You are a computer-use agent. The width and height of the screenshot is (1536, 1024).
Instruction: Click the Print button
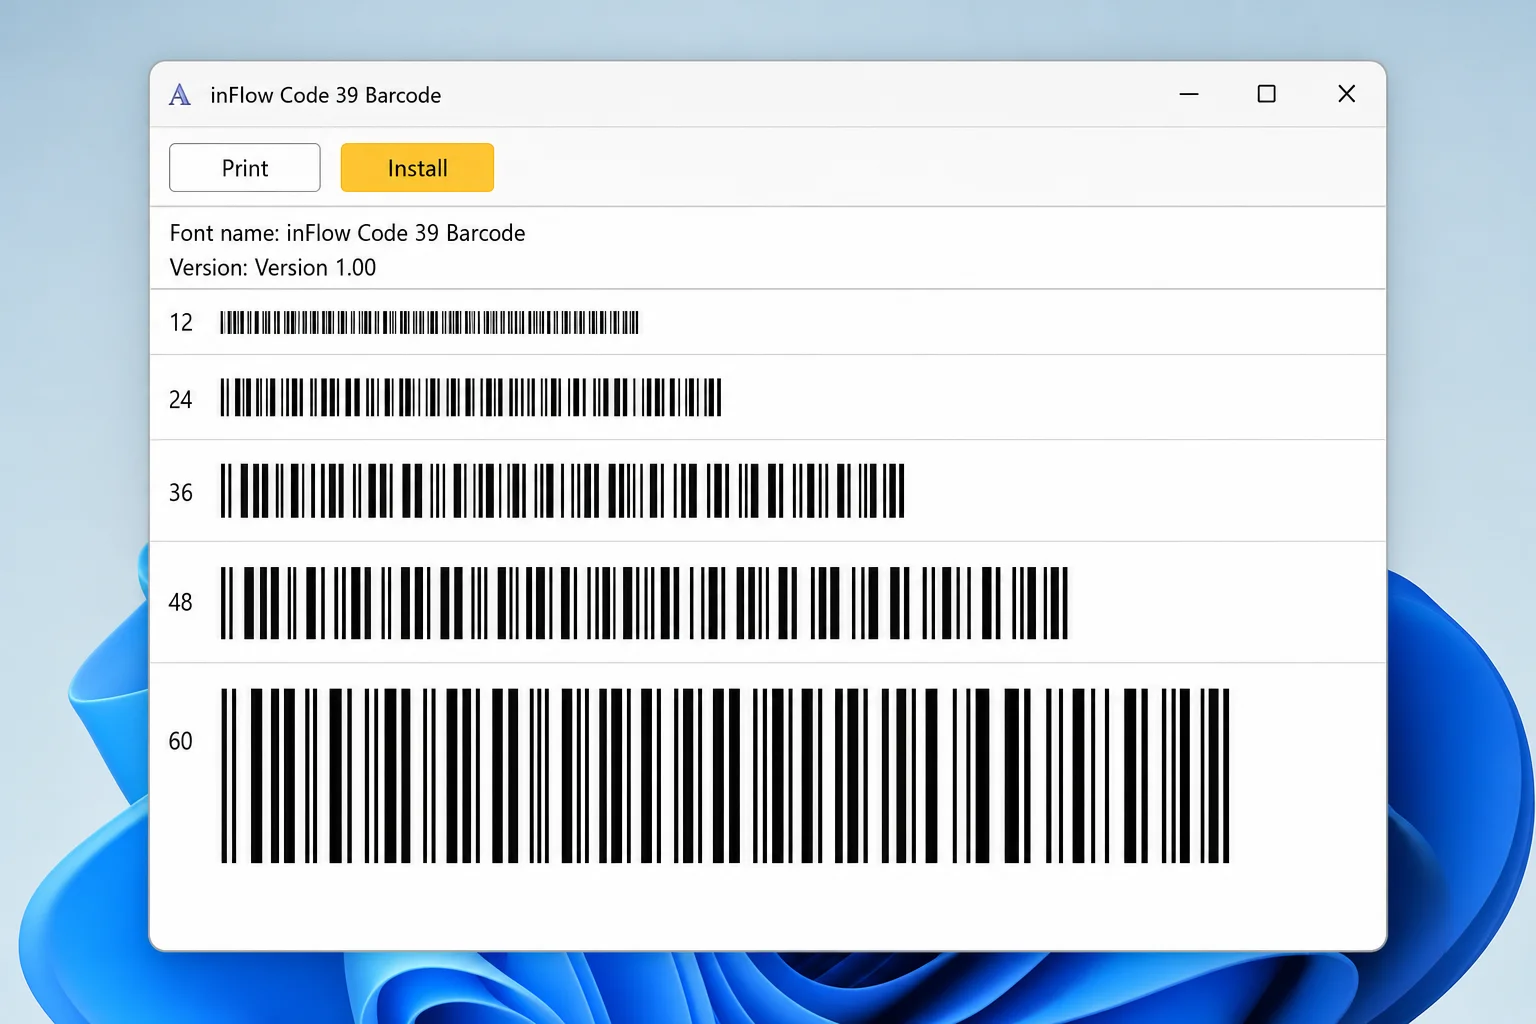click(245, 167)
